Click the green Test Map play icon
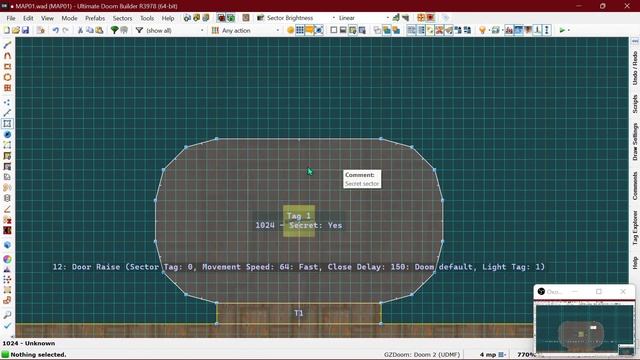 pos(562,30)
